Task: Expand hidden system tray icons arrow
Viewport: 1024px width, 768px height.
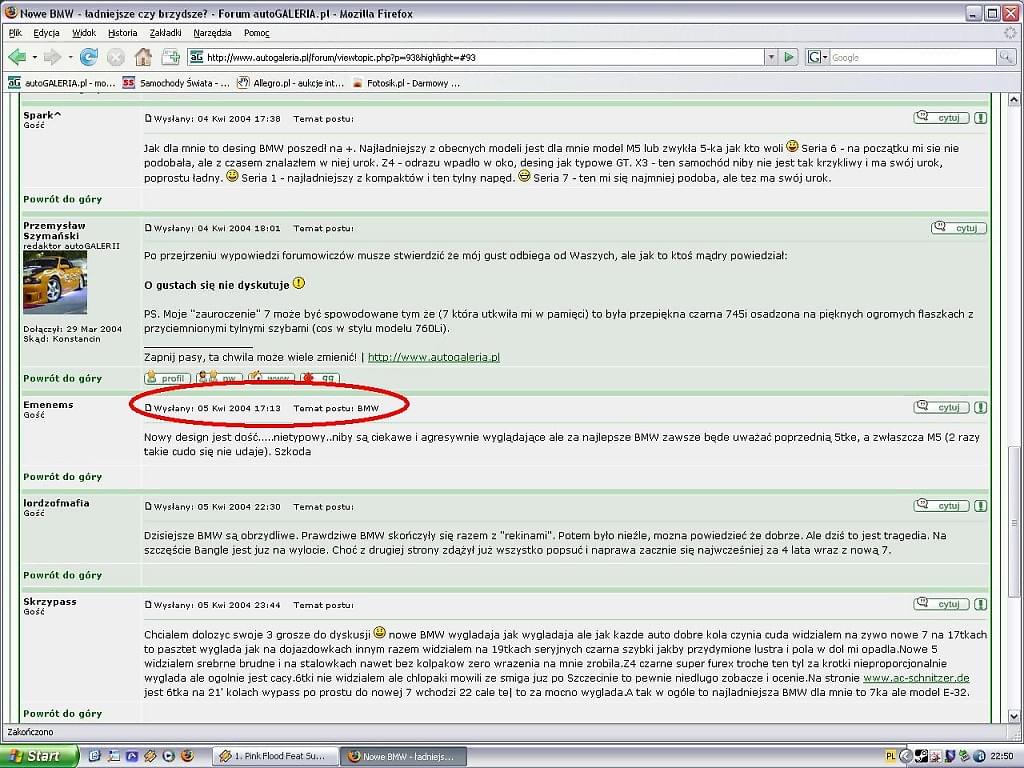Action: pos(905,756)
